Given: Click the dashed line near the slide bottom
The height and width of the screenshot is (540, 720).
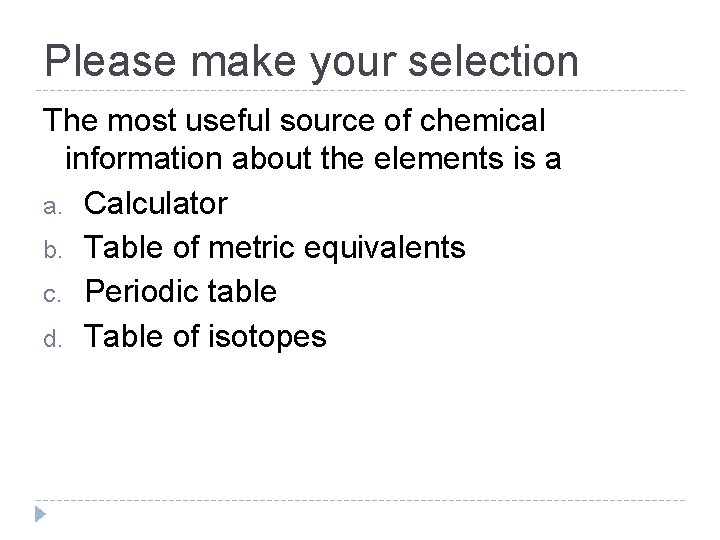Looking at the screenshot, I should (360, 500).
